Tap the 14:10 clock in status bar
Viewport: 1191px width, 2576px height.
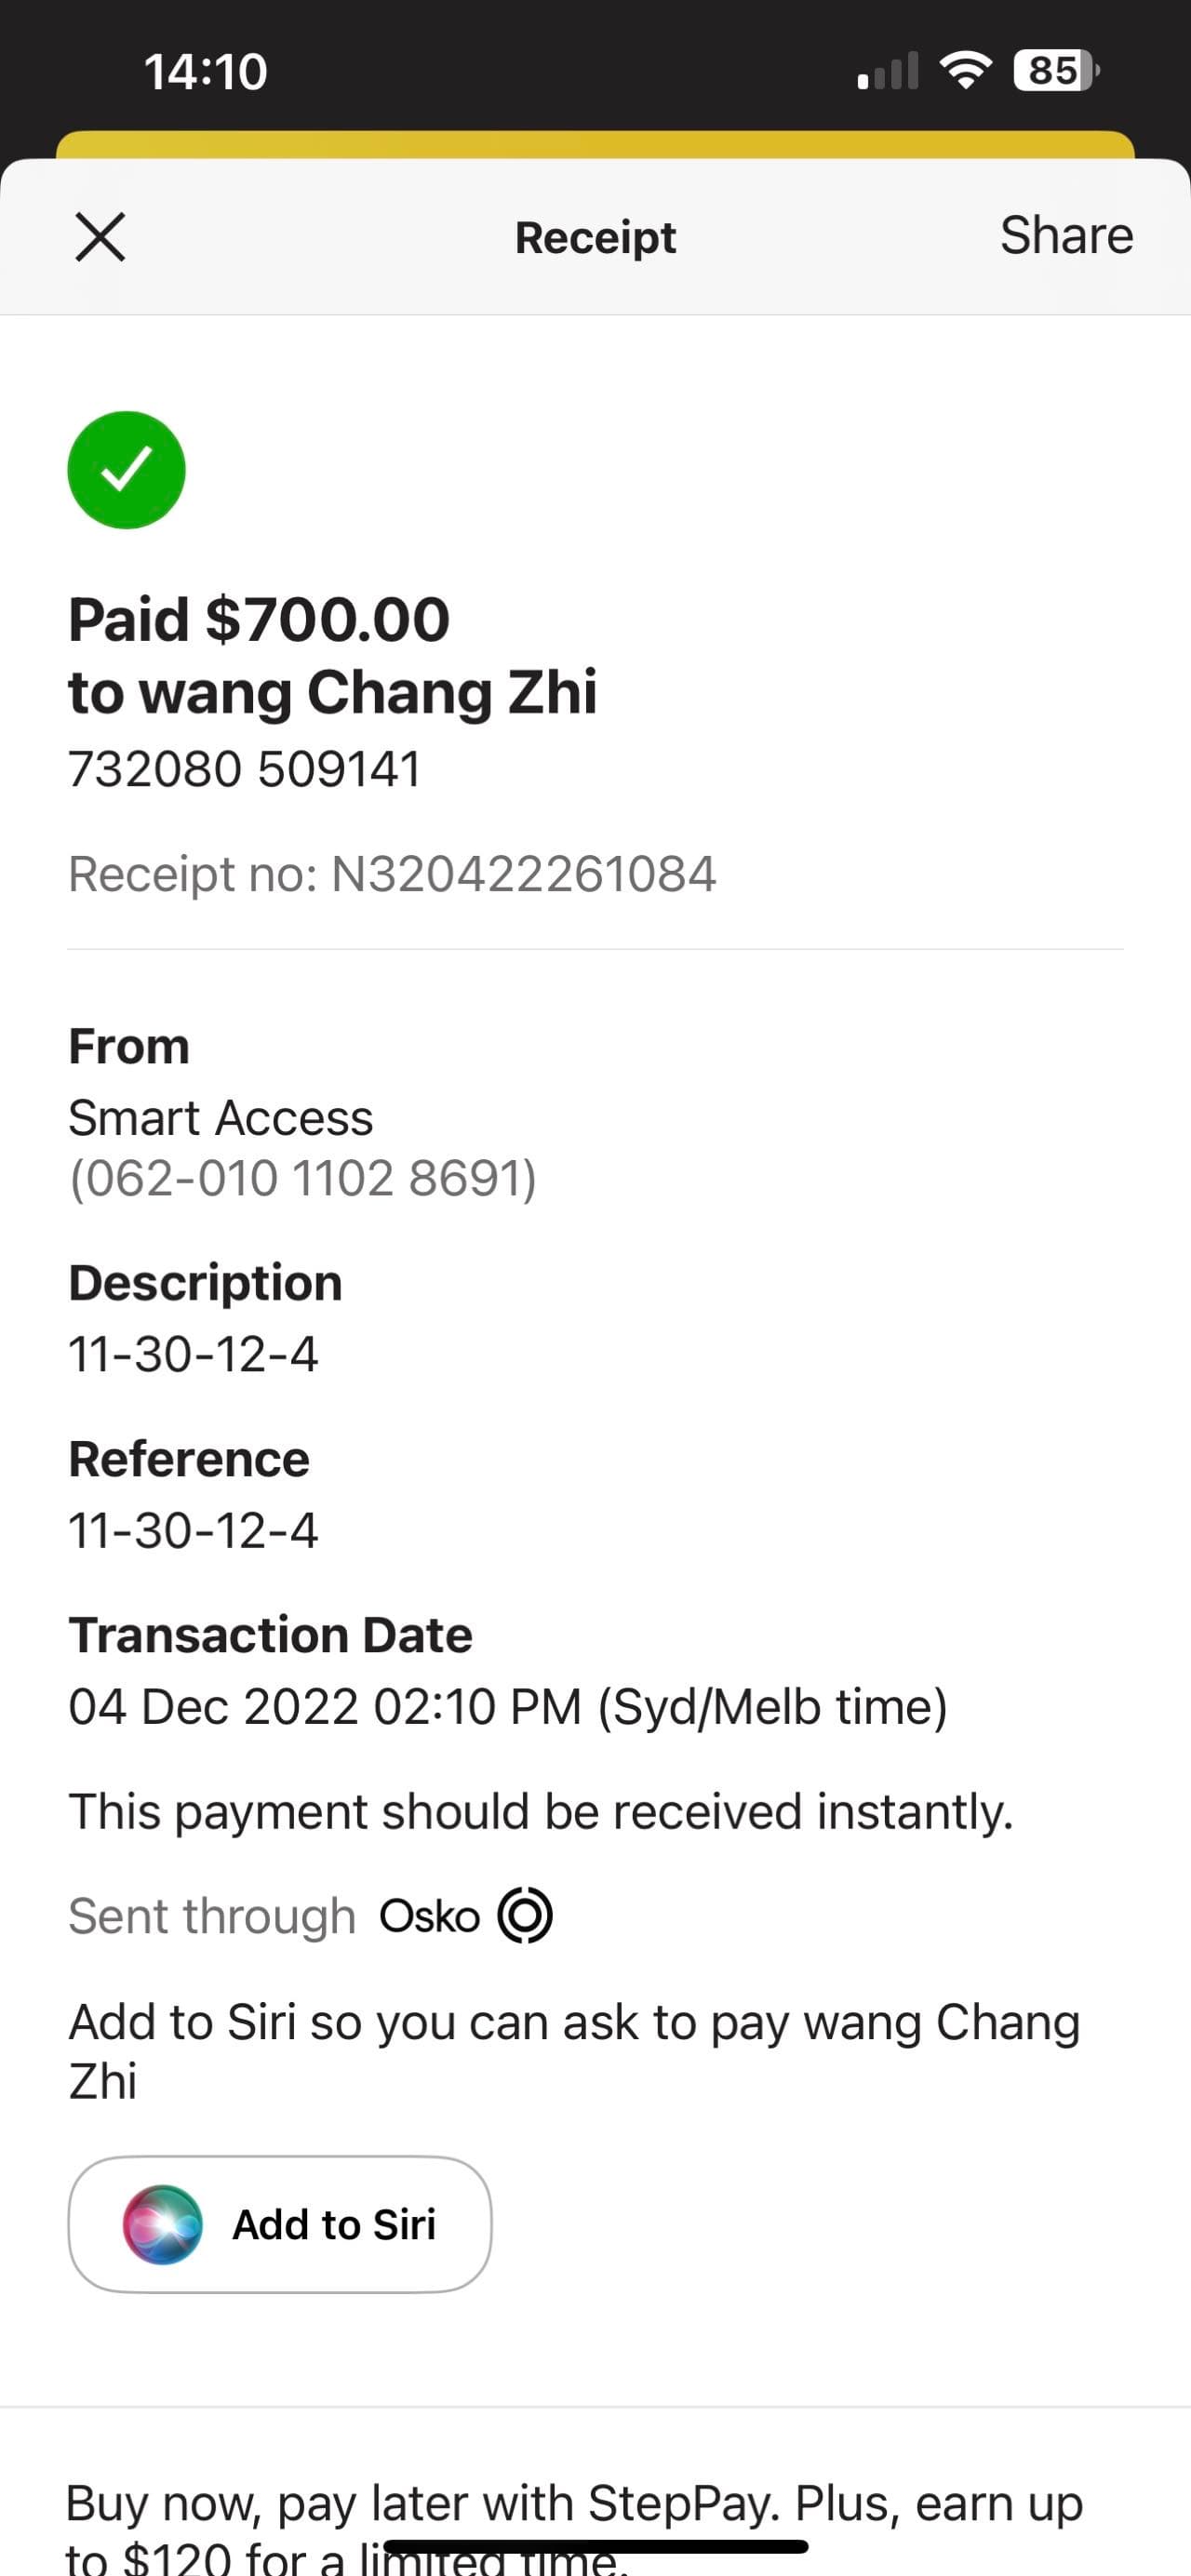coord(205,72)
